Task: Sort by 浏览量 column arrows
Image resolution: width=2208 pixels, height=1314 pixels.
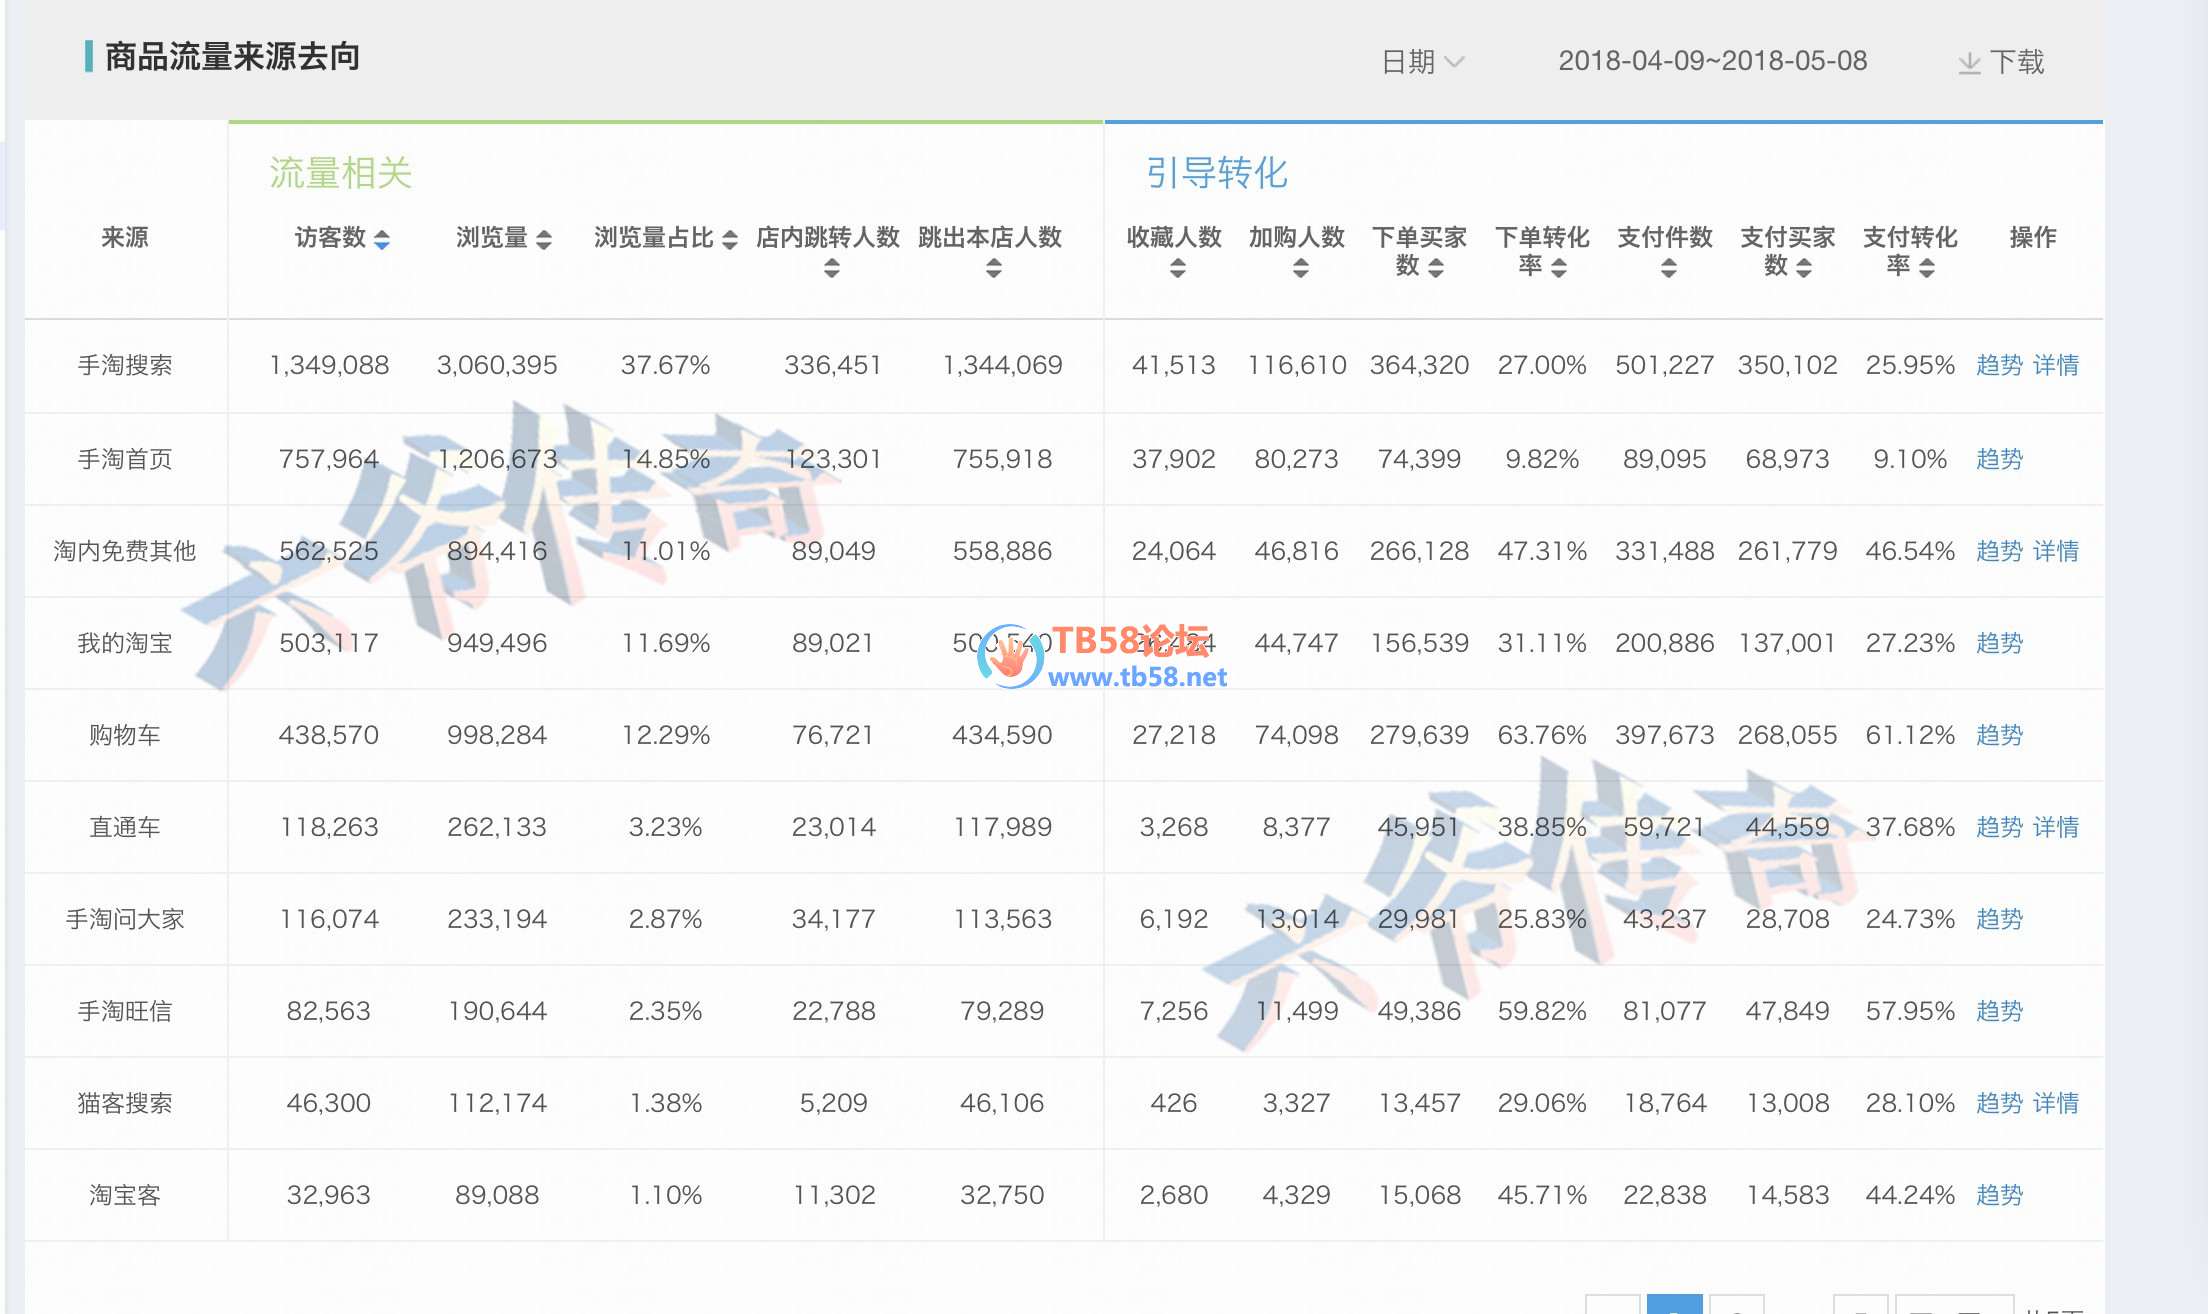Action: coord(544,240)
